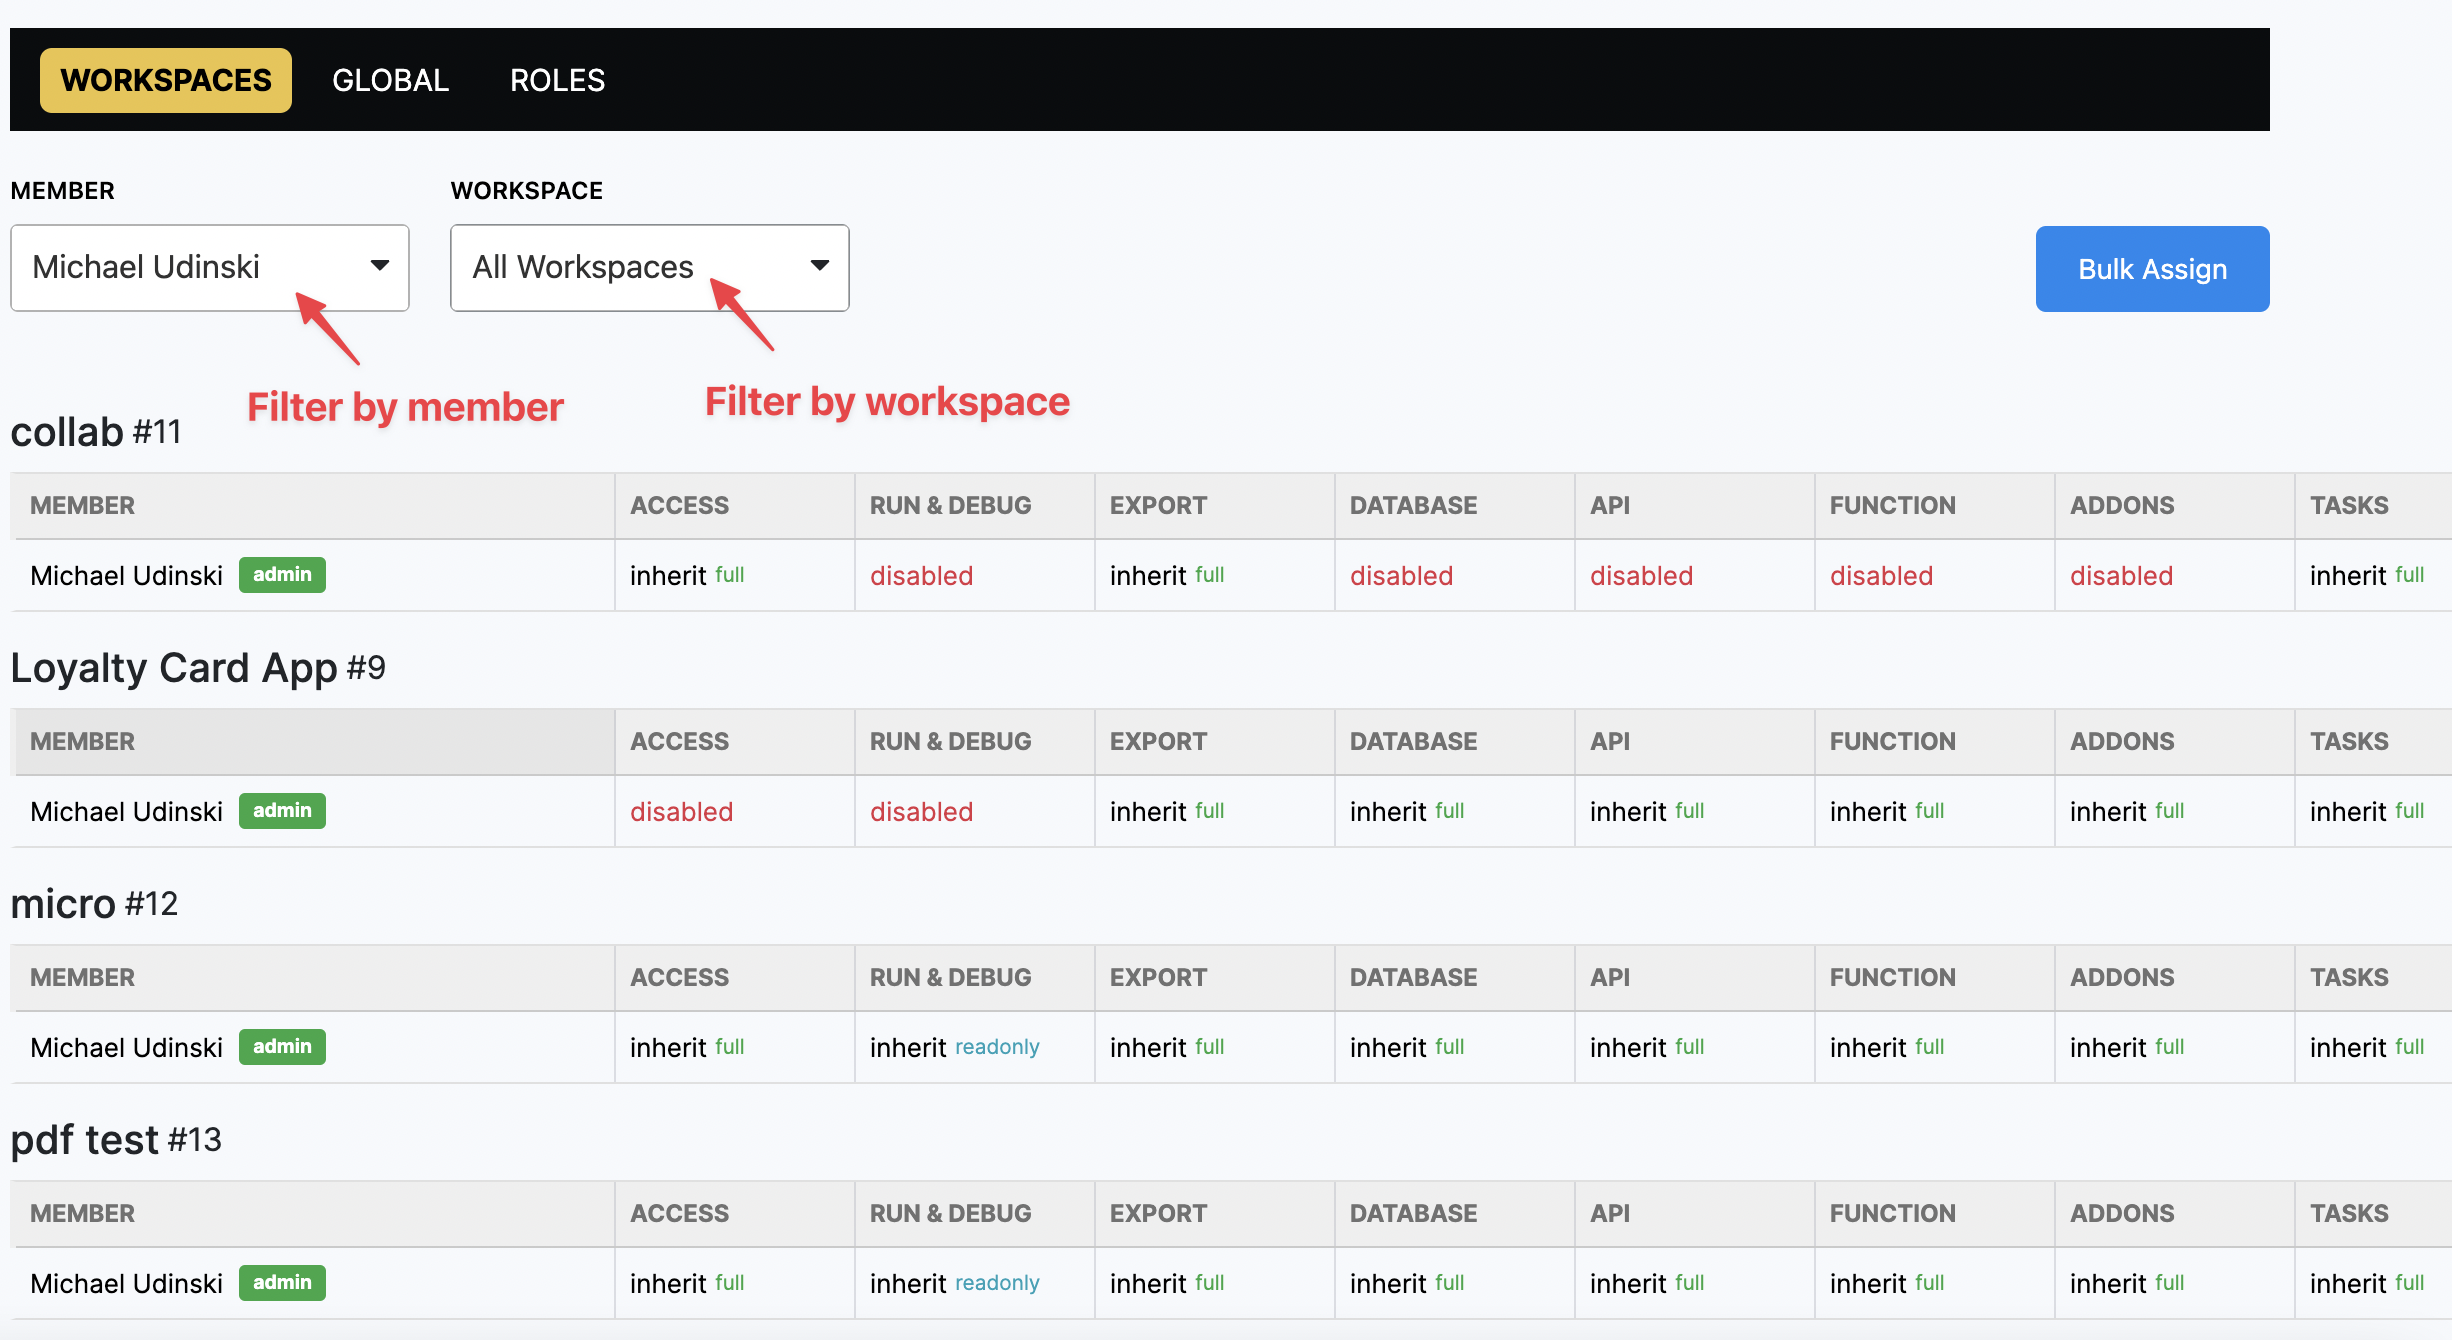Image resolution: width=2452 pixels, height=1340 pixels.
Task: Open the Member dropdown showing Michael Udinski
Action: 210,267
